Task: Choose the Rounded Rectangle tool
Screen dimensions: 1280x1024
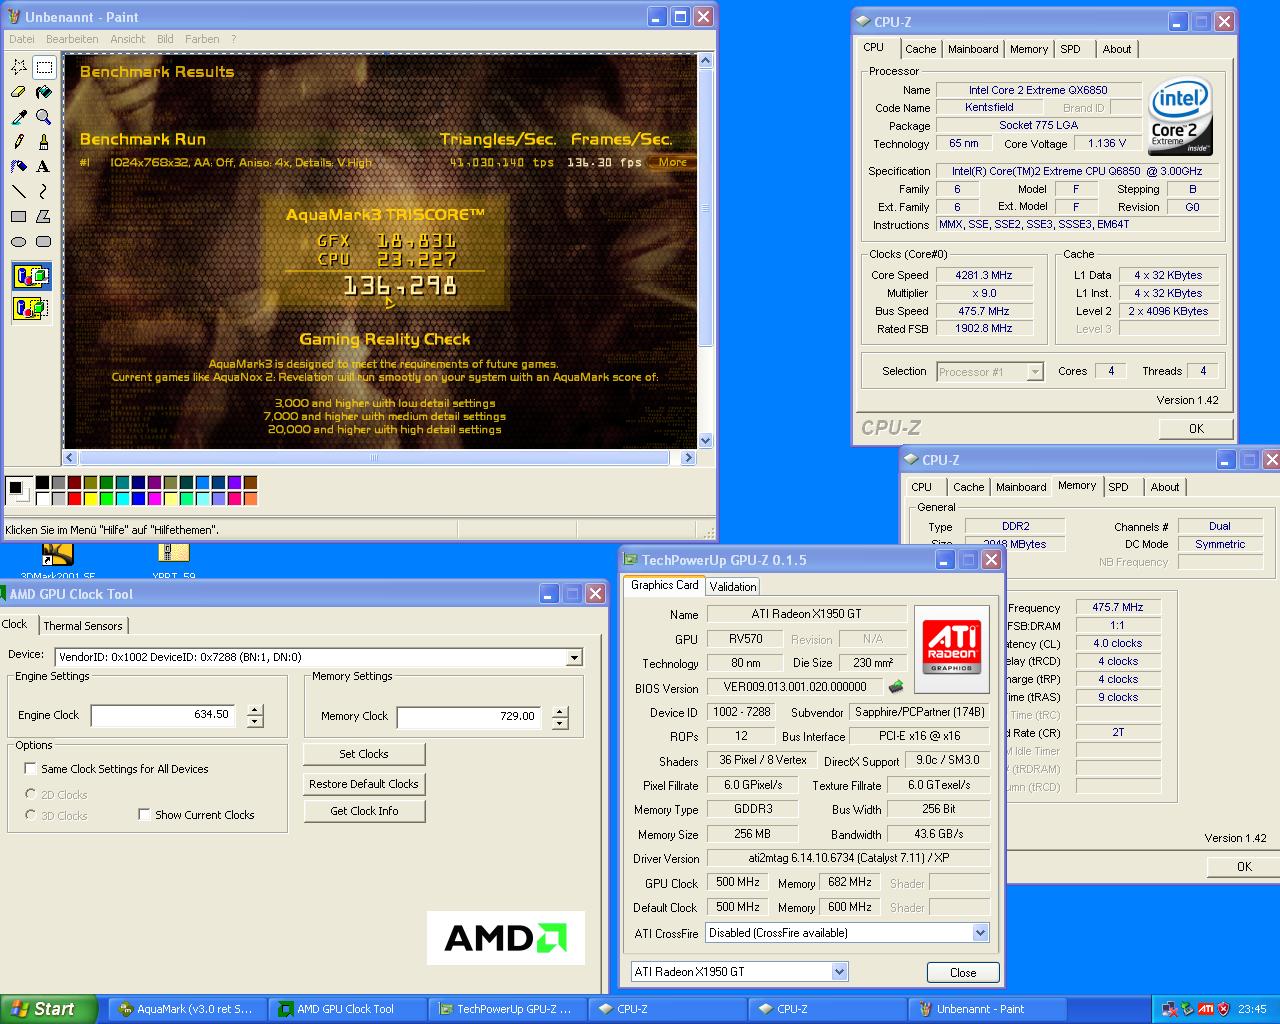Action: pos(44,241)
